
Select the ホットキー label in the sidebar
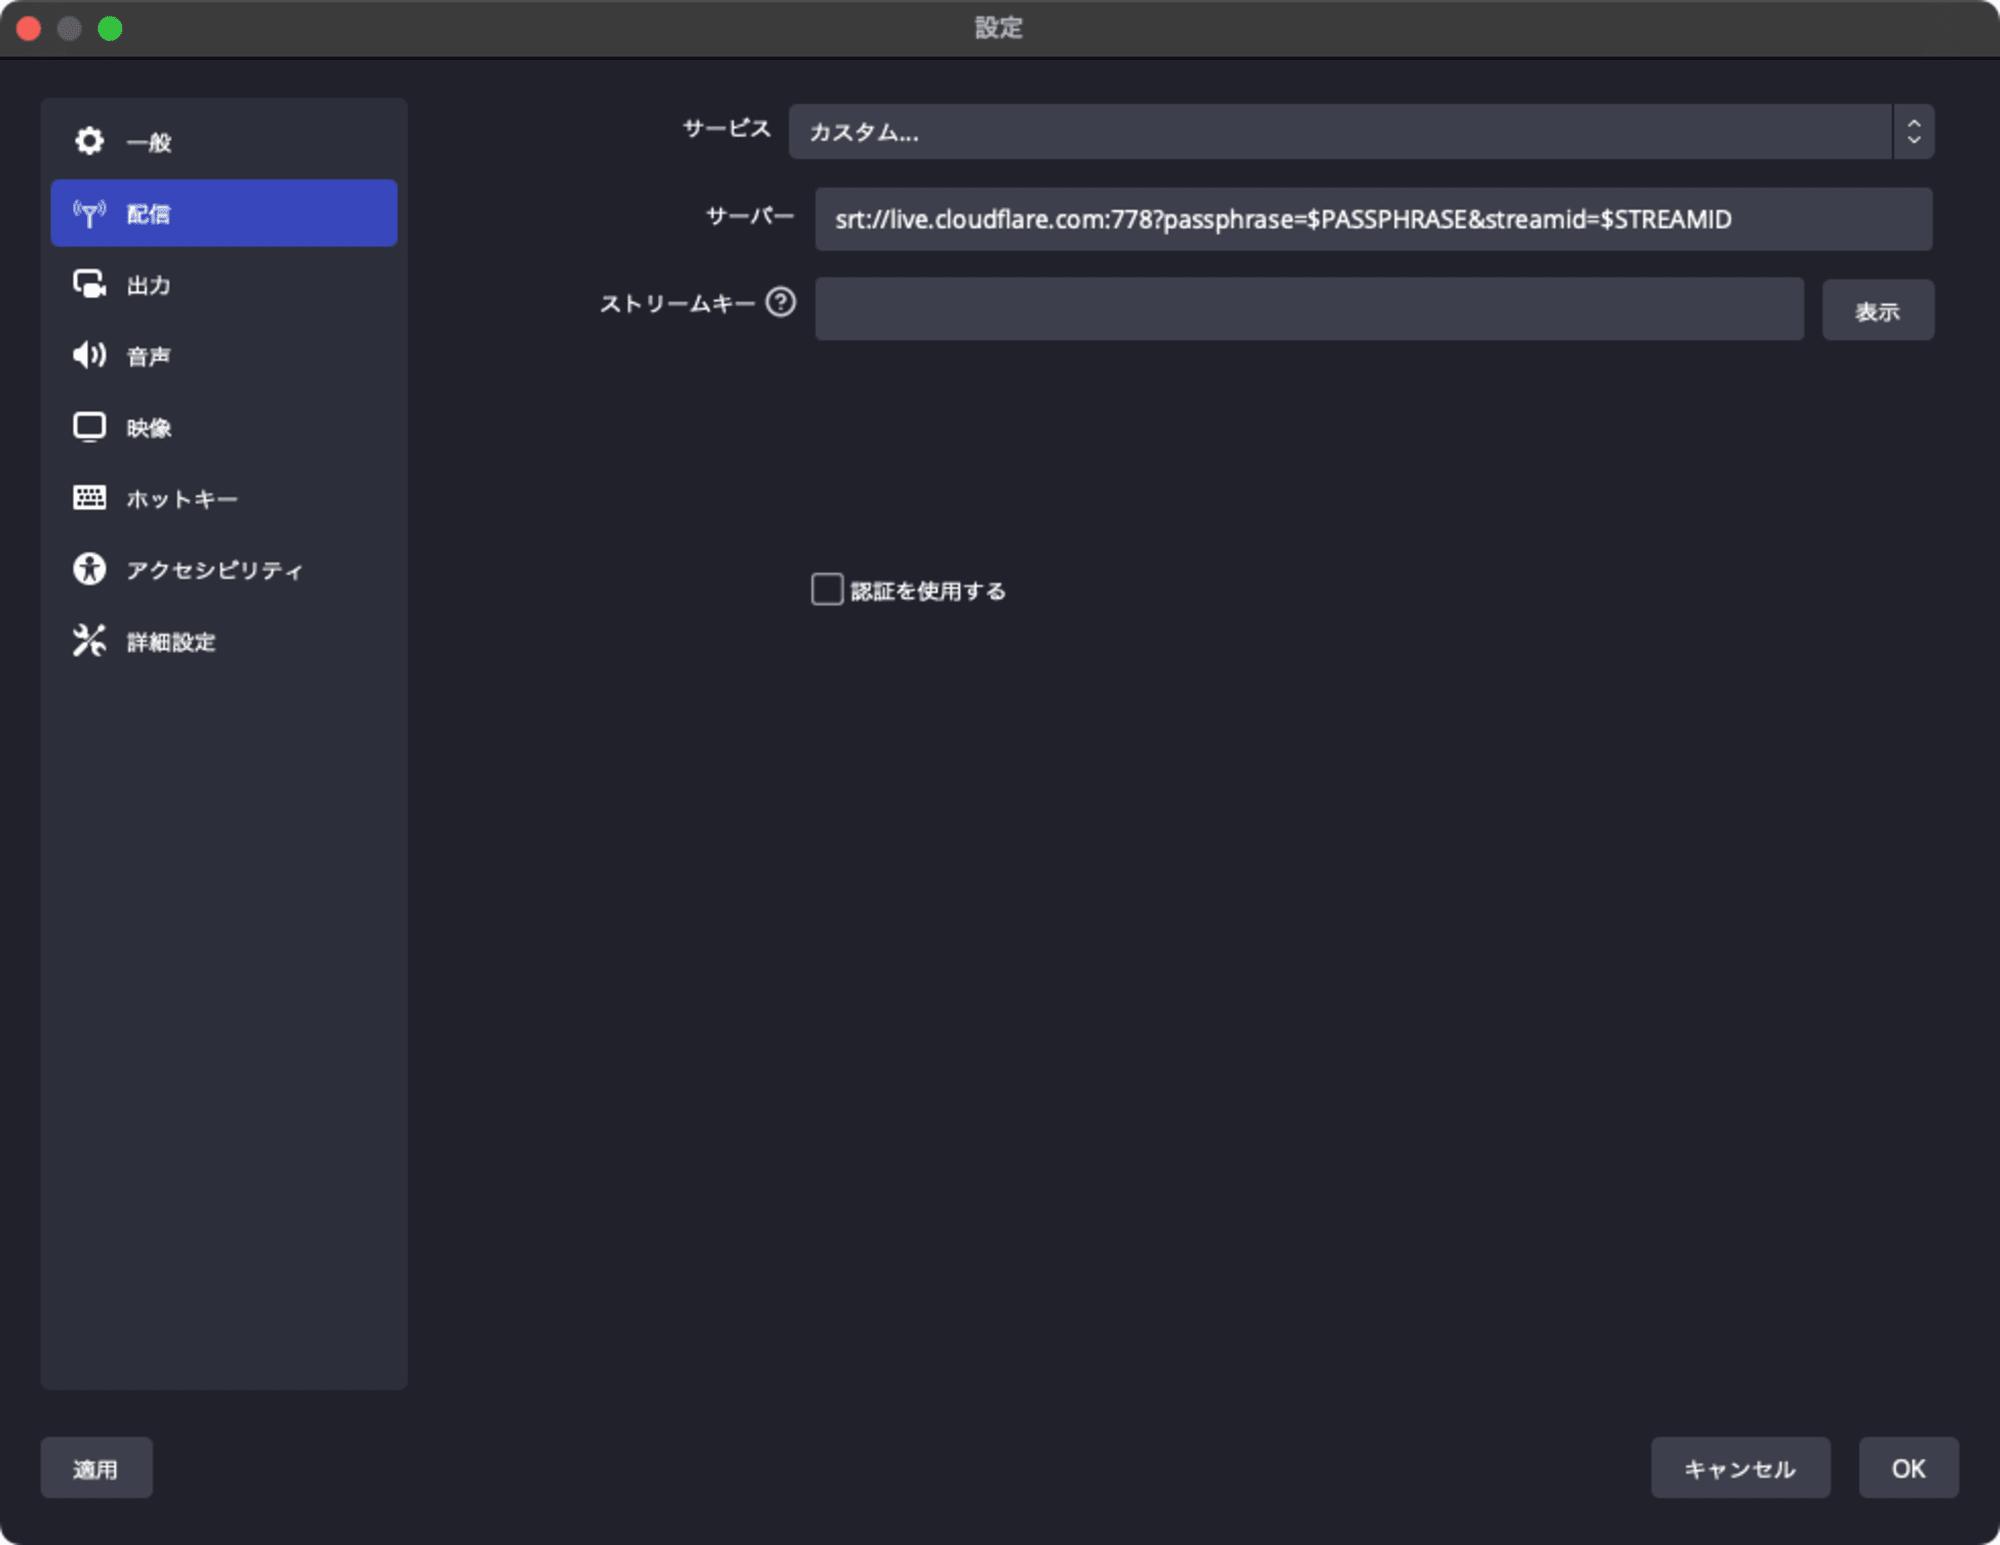coord(182,499)
